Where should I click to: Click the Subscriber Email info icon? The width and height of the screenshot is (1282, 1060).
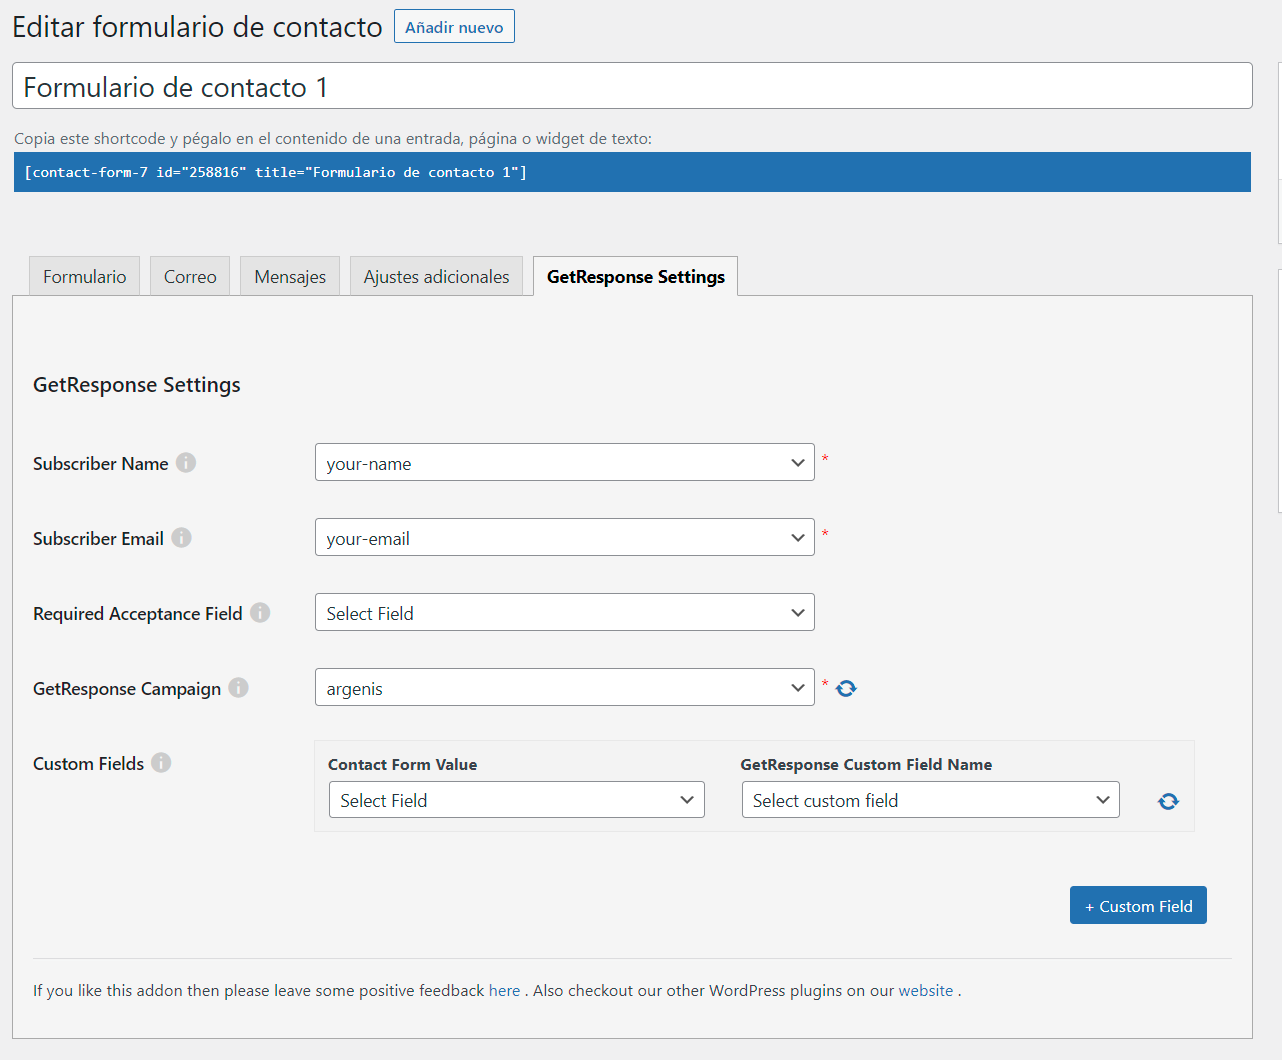181,537
